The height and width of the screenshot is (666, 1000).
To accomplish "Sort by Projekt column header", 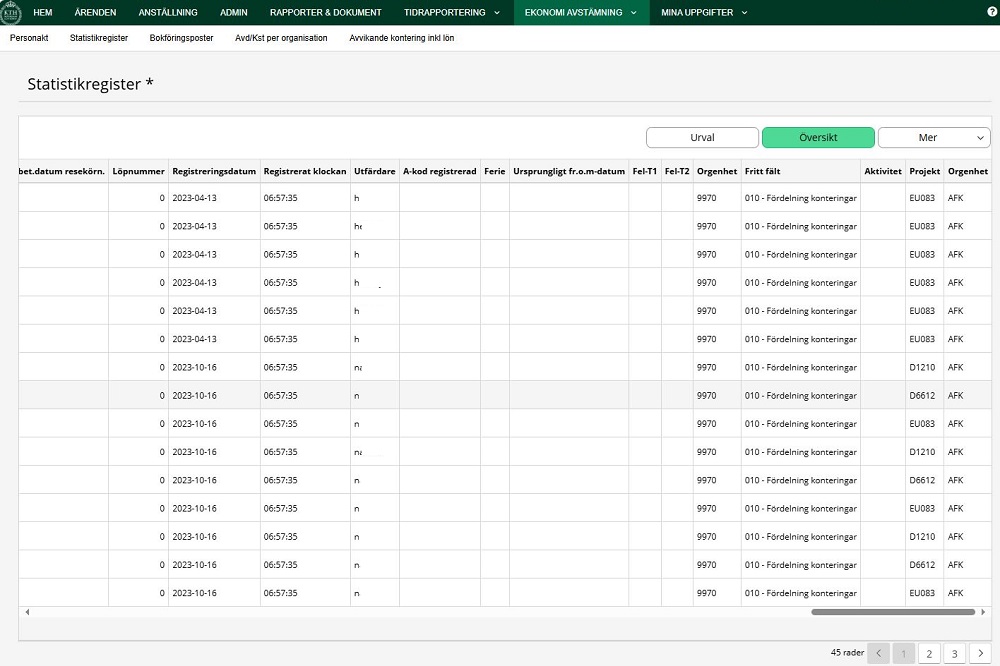I will (x=925, y=171).
